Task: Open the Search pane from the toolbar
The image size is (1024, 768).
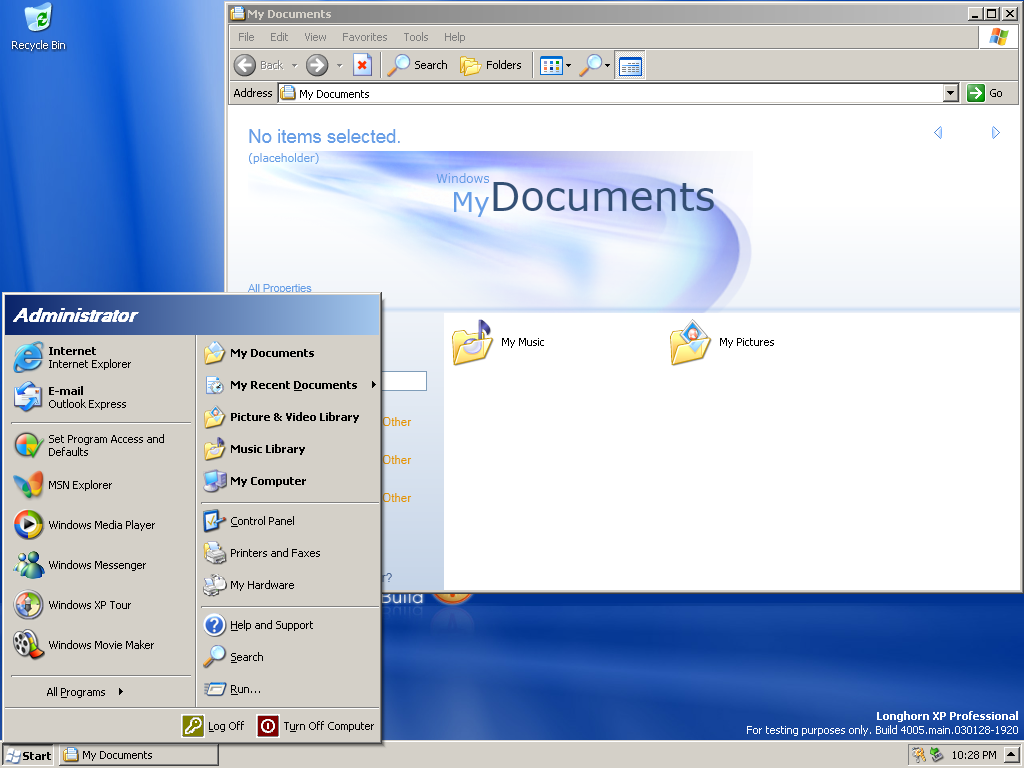Action: [418, 65]
